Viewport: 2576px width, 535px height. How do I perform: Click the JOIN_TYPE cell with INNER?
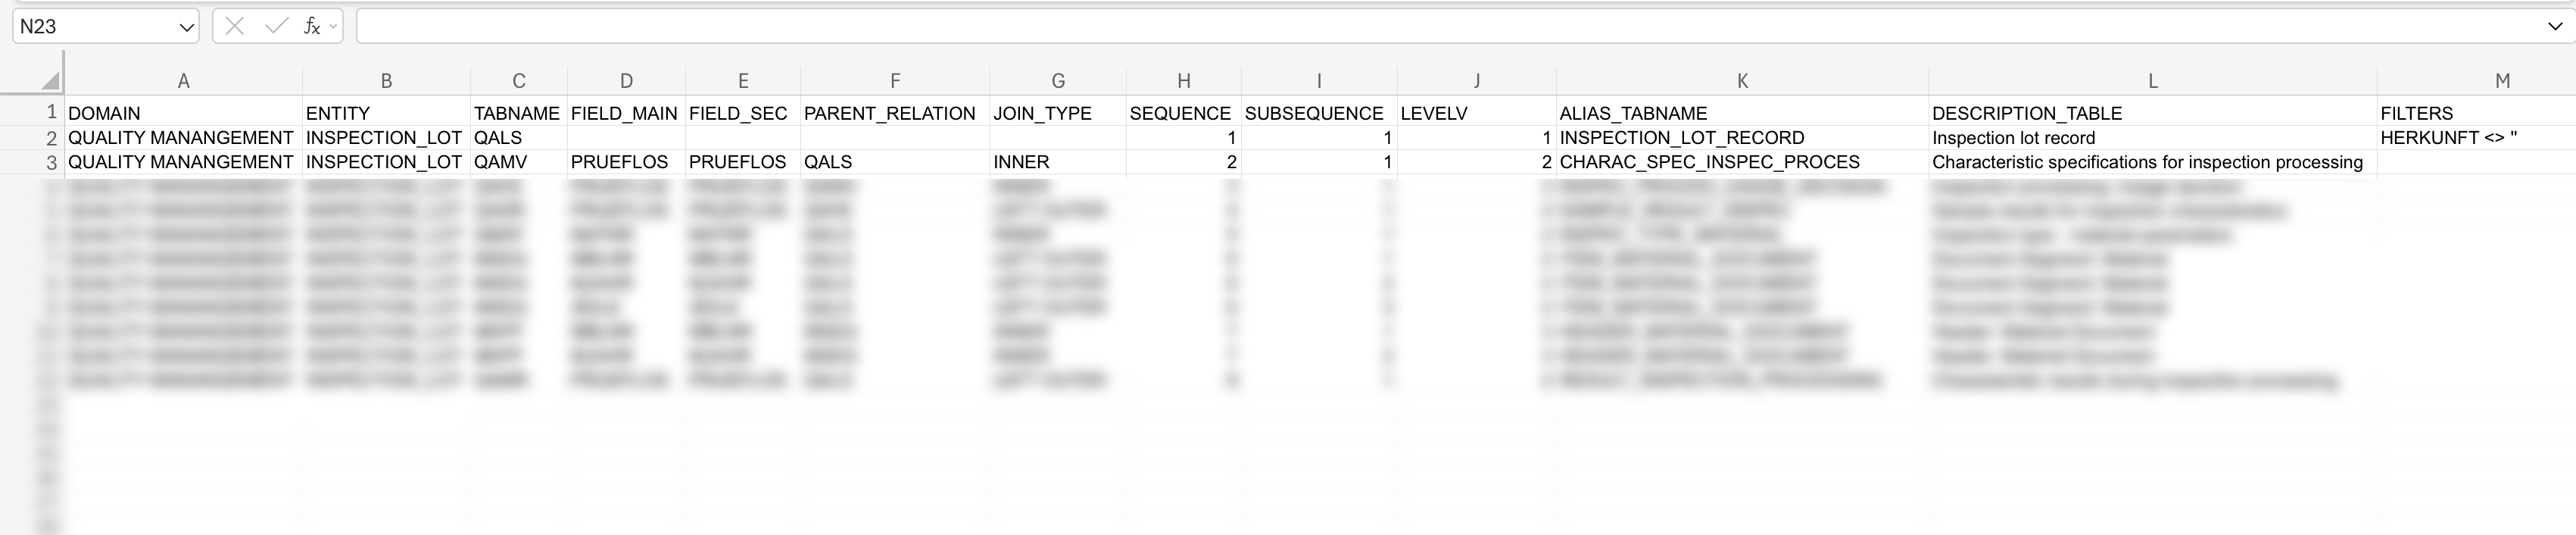[x=1021, y=162]
